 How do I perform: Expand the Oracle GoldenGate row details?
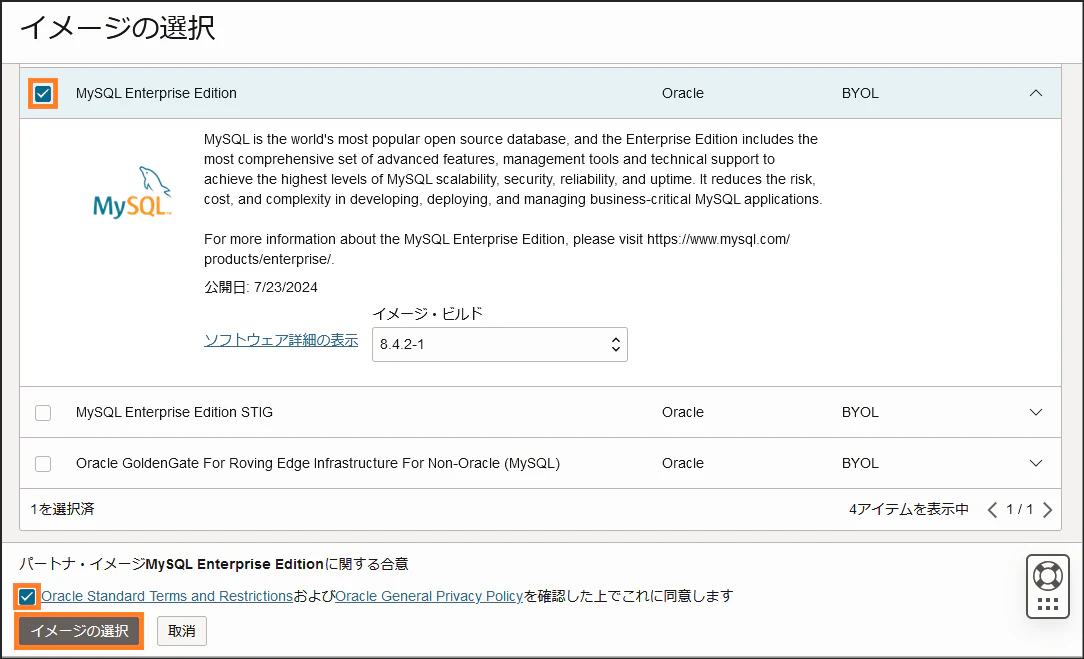[1036, 463]
